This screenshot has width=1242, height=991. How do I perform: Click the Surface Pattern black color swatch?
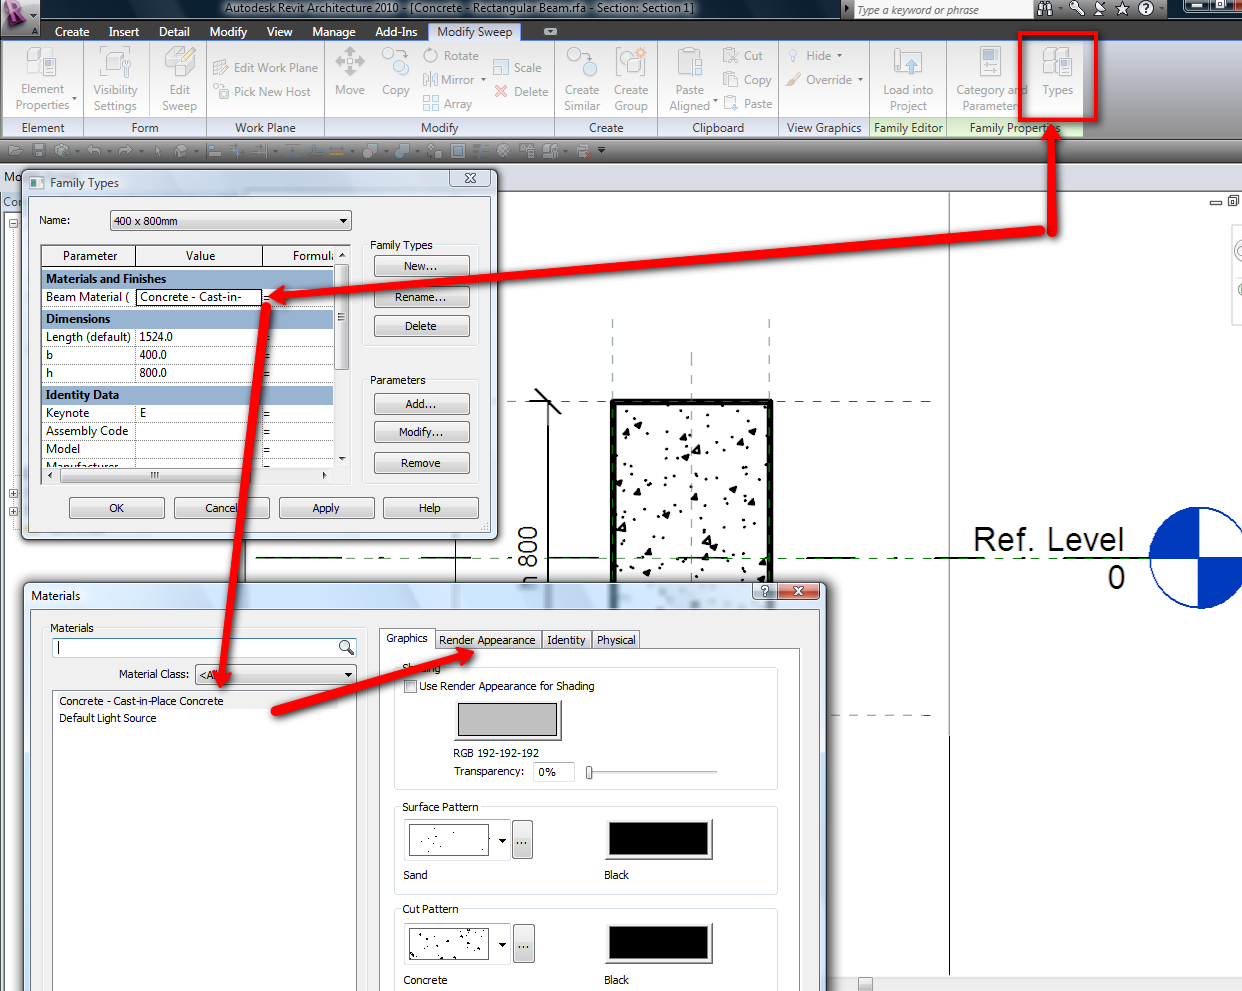pyautogui.click(x=658, y=840)
